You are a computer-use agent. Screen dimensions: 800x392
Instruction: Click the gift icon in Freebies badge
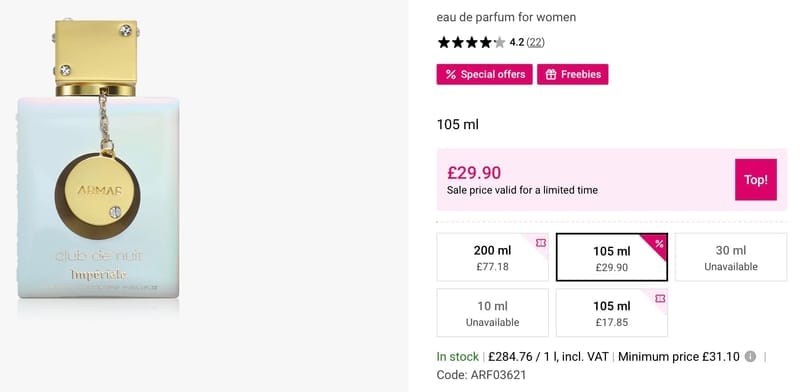[x=551, y=75]
